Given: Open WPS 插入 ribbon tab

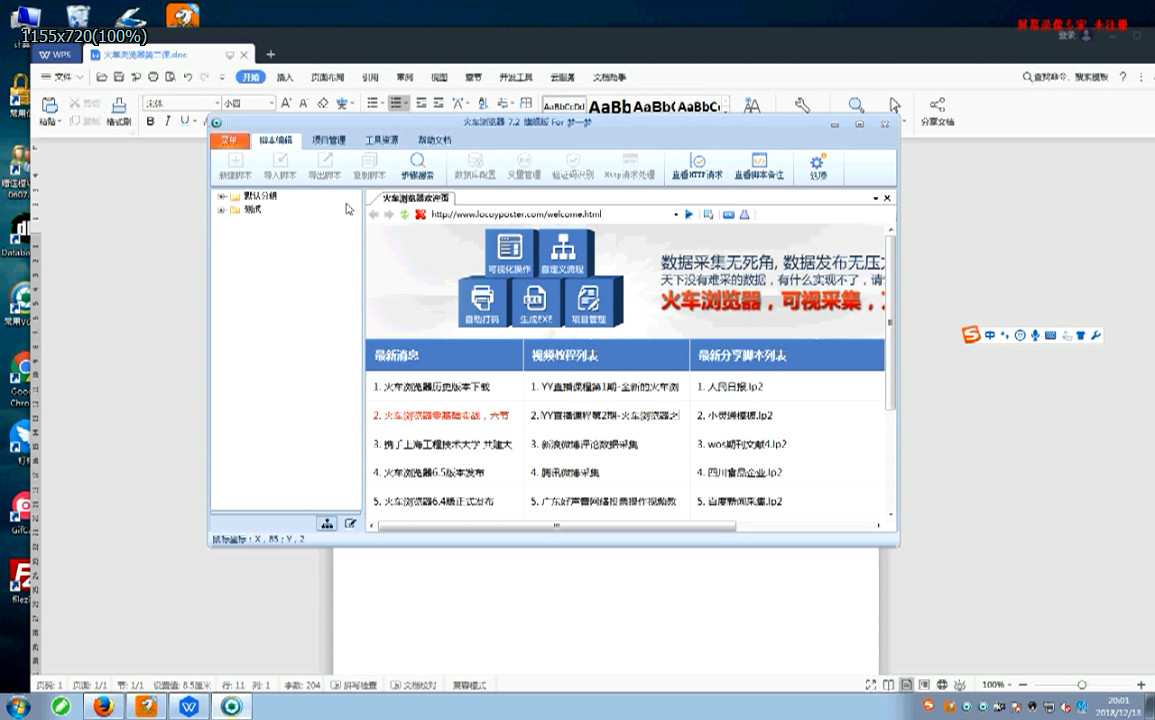Looking at the screenshot, I should coord(285,77).
